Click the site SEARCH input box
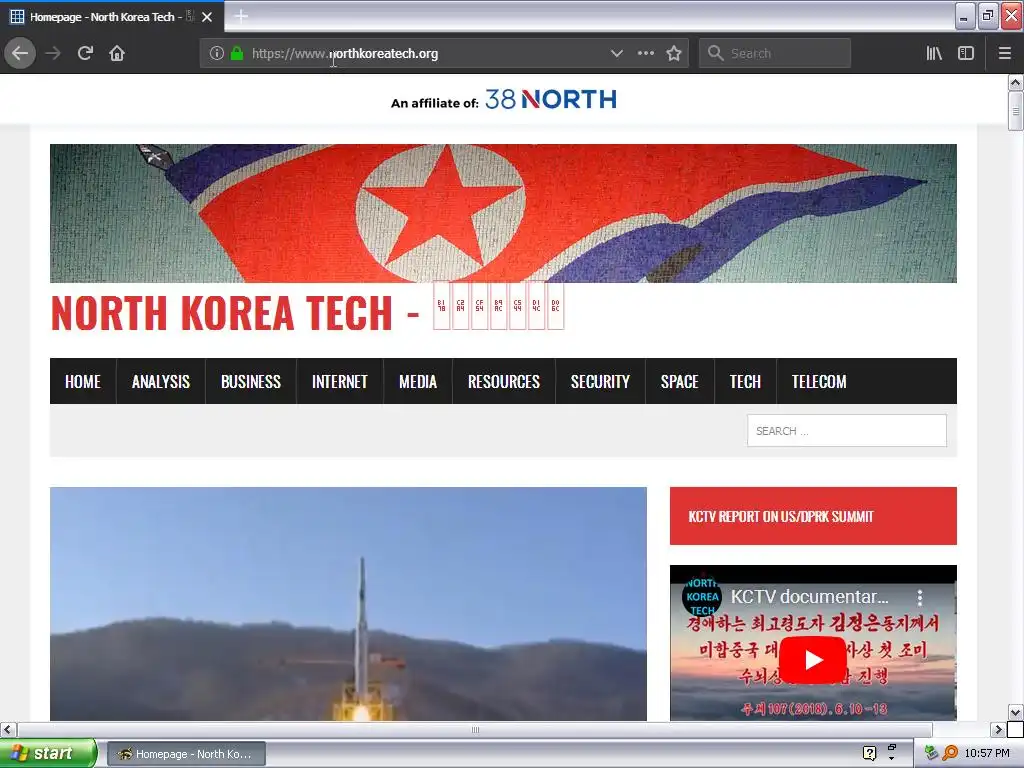 [846, 430]
